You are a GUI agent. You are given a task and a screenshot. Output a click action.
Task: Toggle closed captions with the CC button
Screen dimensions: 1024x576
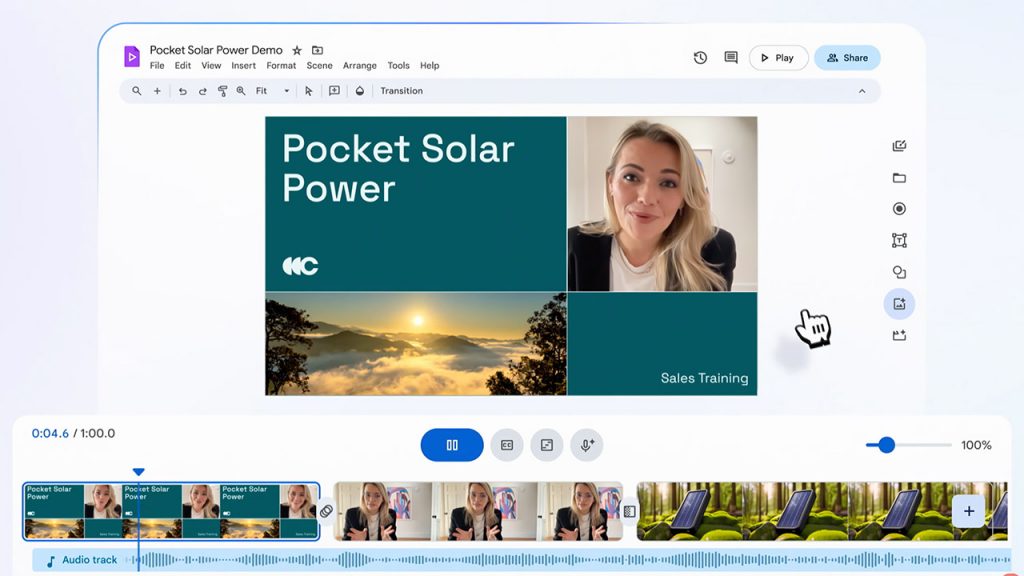[507, 445]
